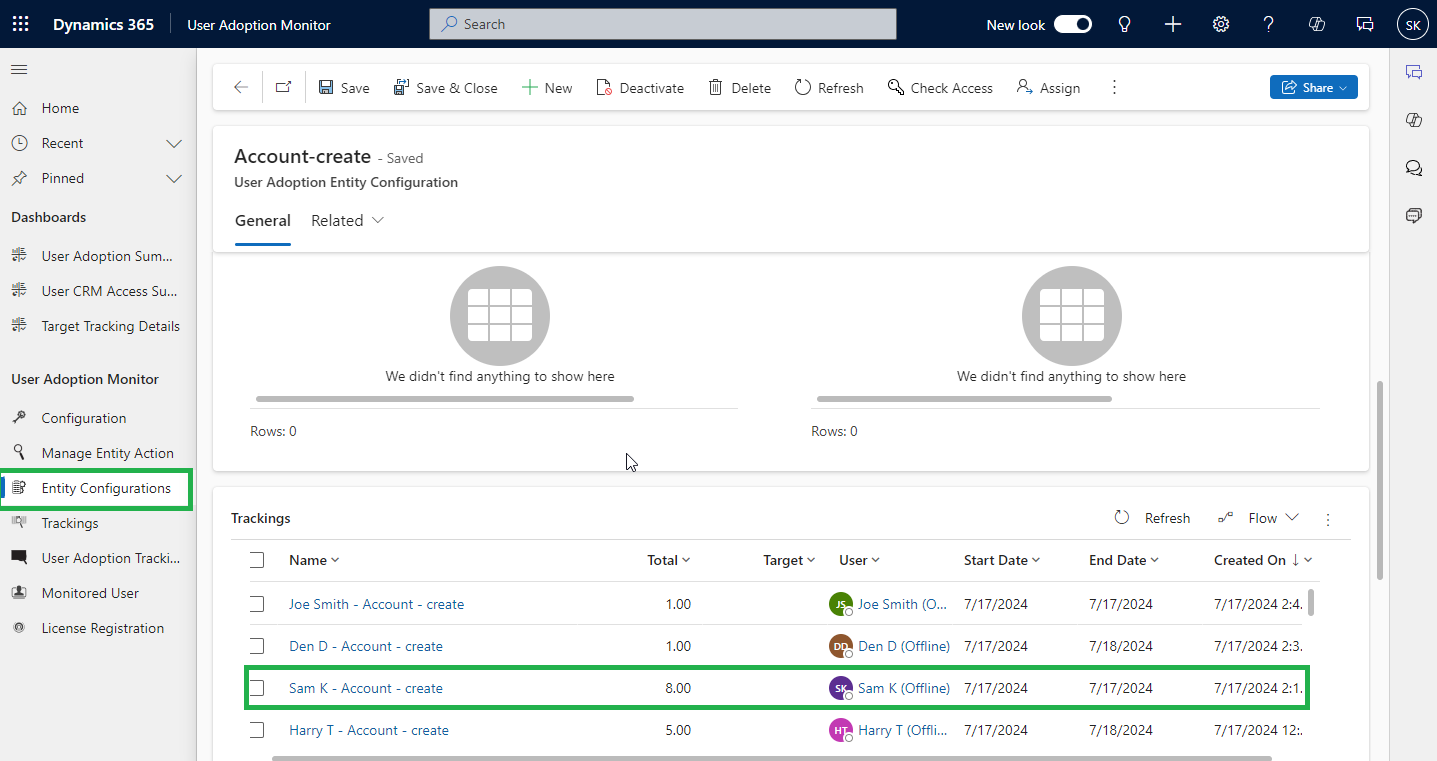Open Start Date column dropdown
The height and width of the screenshot is (761, 1437).
[x=1002, y=560]
